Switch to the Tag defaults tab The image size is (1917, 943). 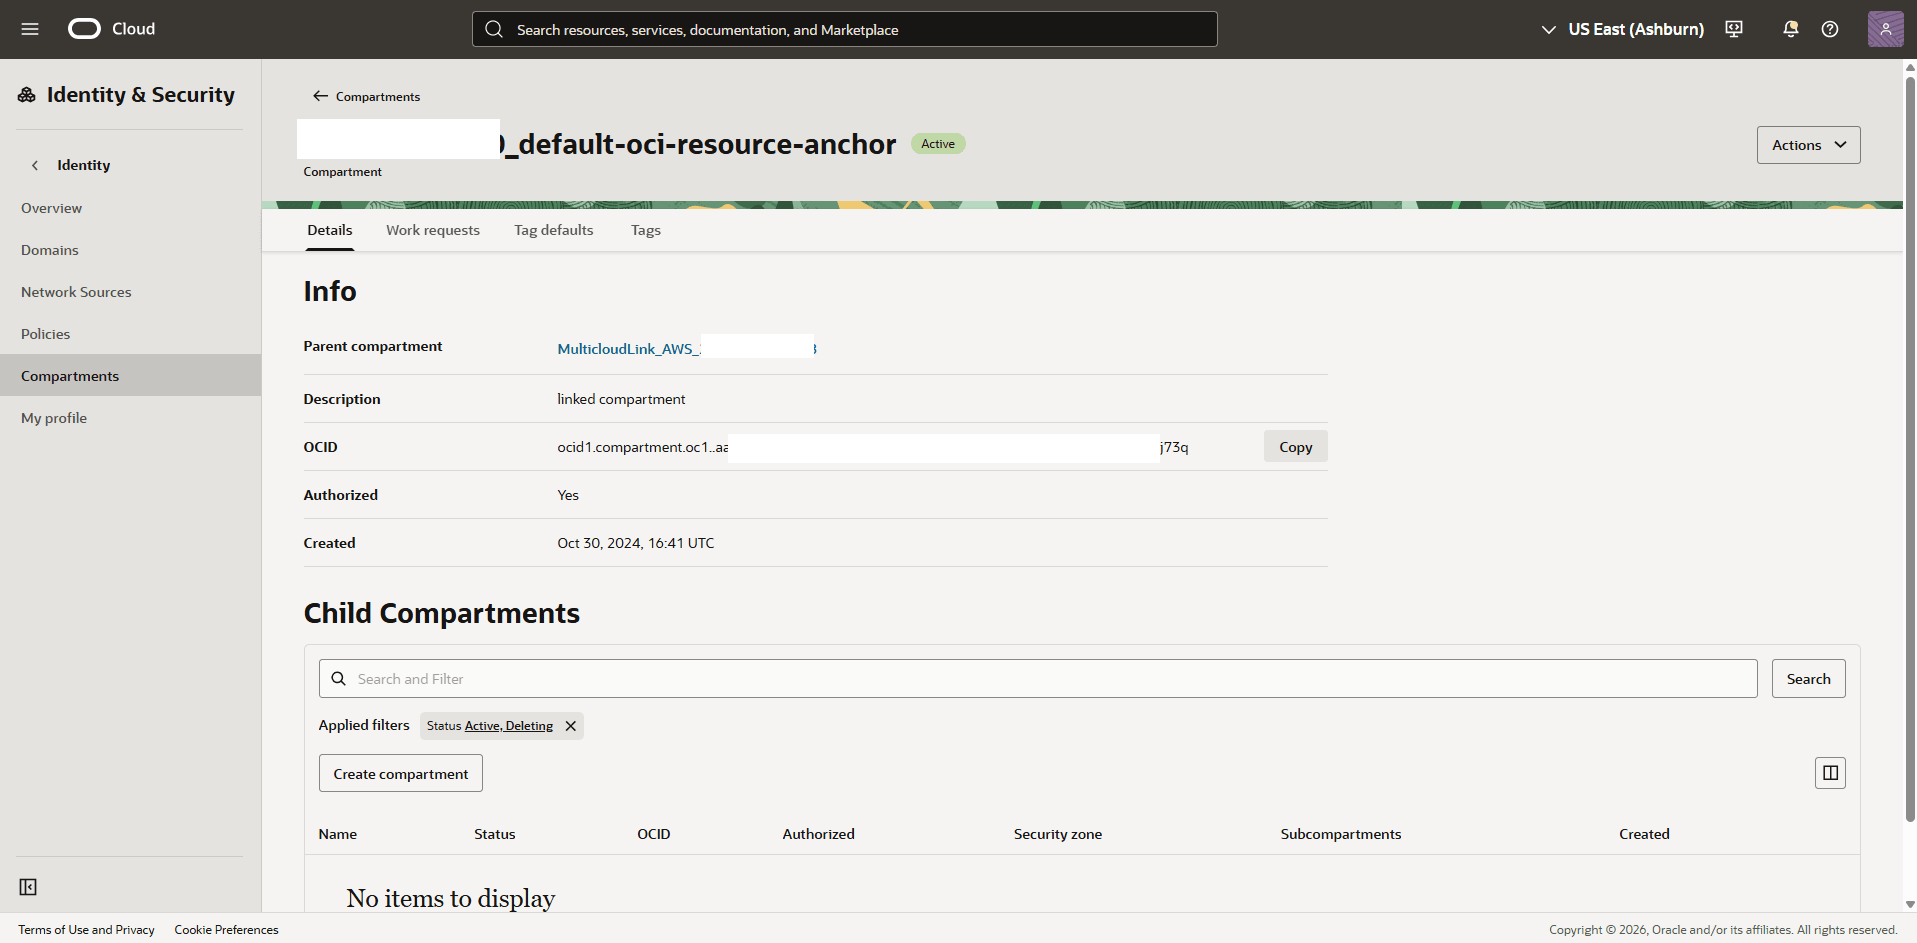554,230
